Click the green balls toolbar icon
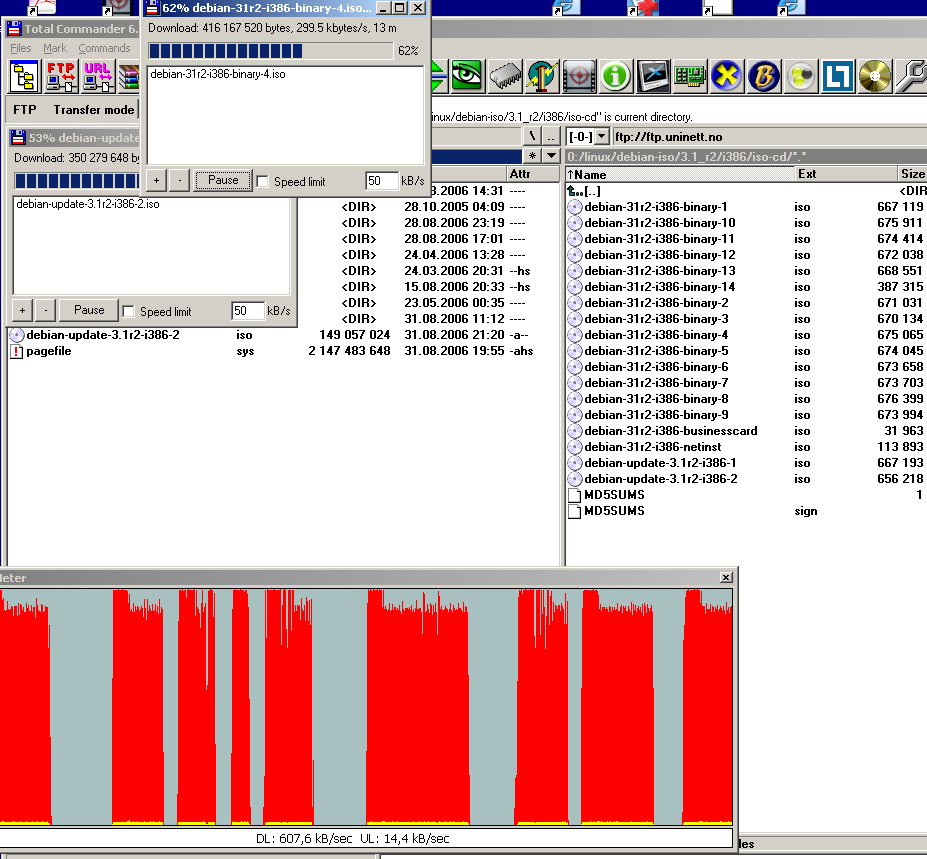The width and height of the screenshot is (927, 859). 800,76
